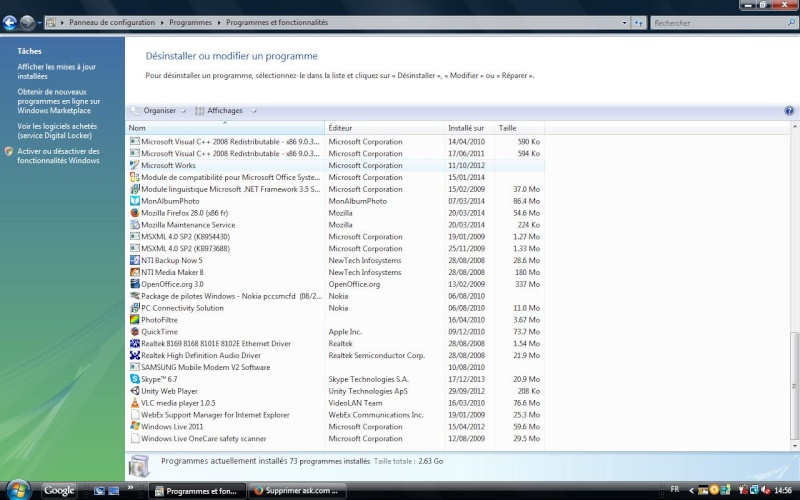The height and width of the screenshot is (500, 800).
Task: Click the Module de compatibilité Office icon
Action: 135,177
